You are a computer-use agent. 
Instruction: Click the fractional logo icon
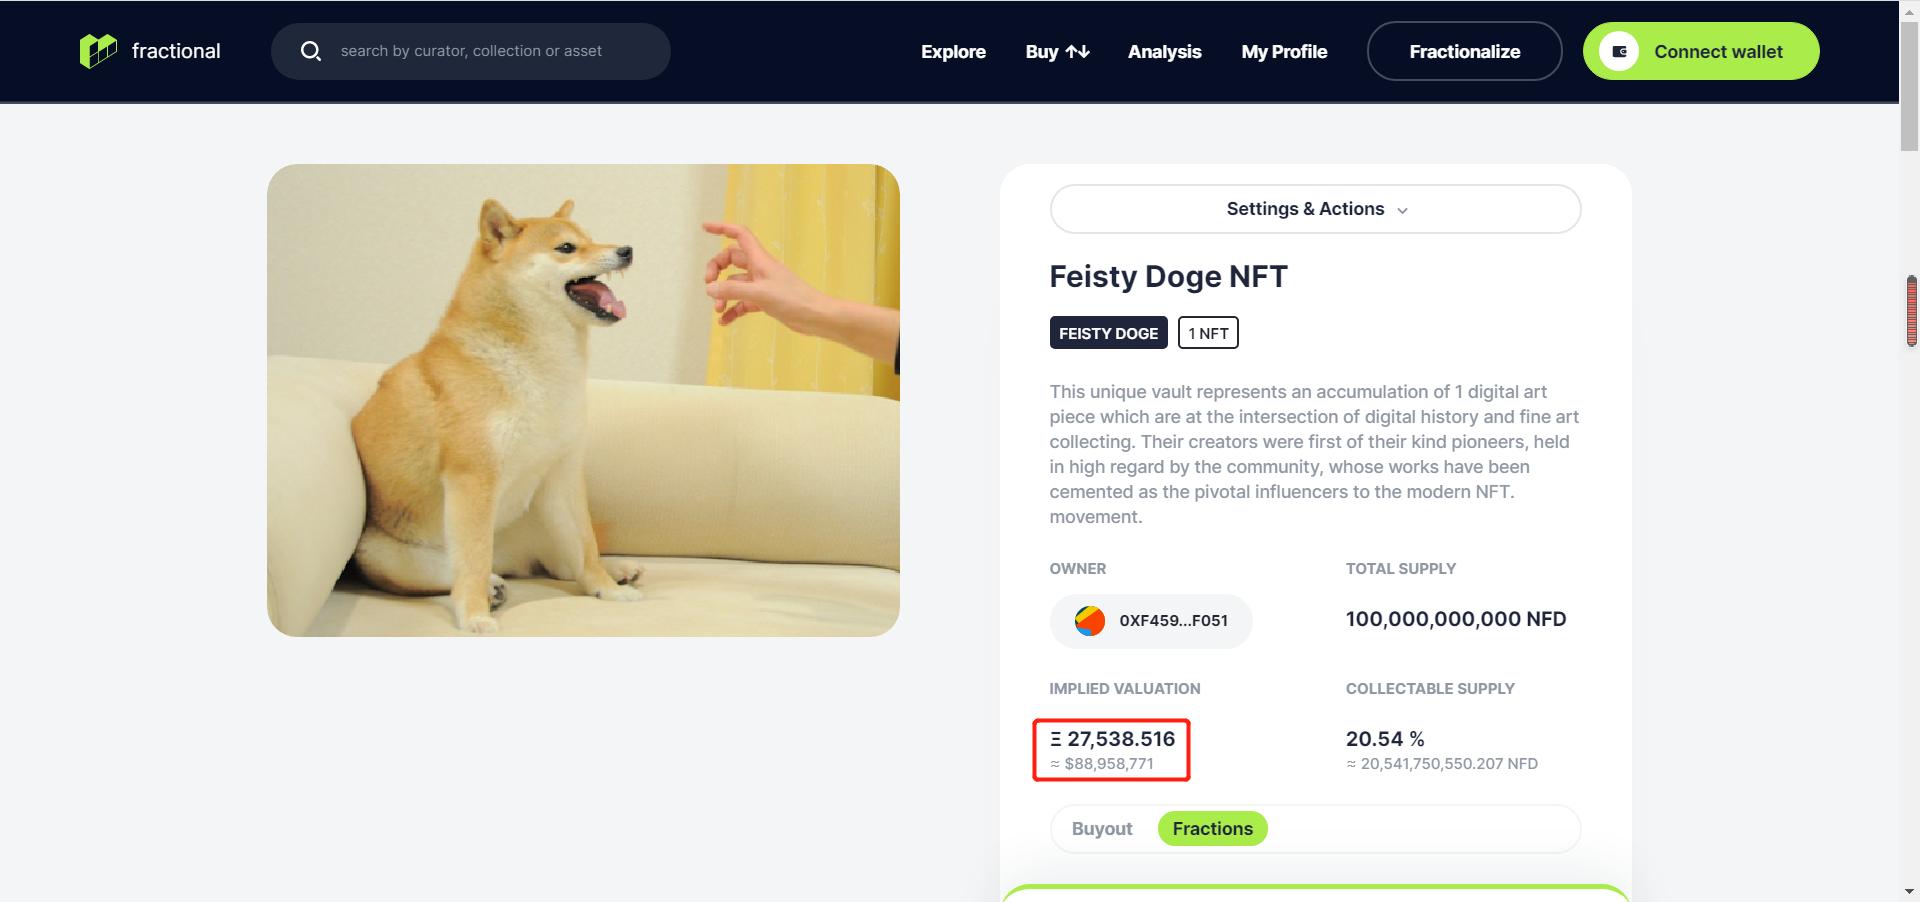click(98, 50)
